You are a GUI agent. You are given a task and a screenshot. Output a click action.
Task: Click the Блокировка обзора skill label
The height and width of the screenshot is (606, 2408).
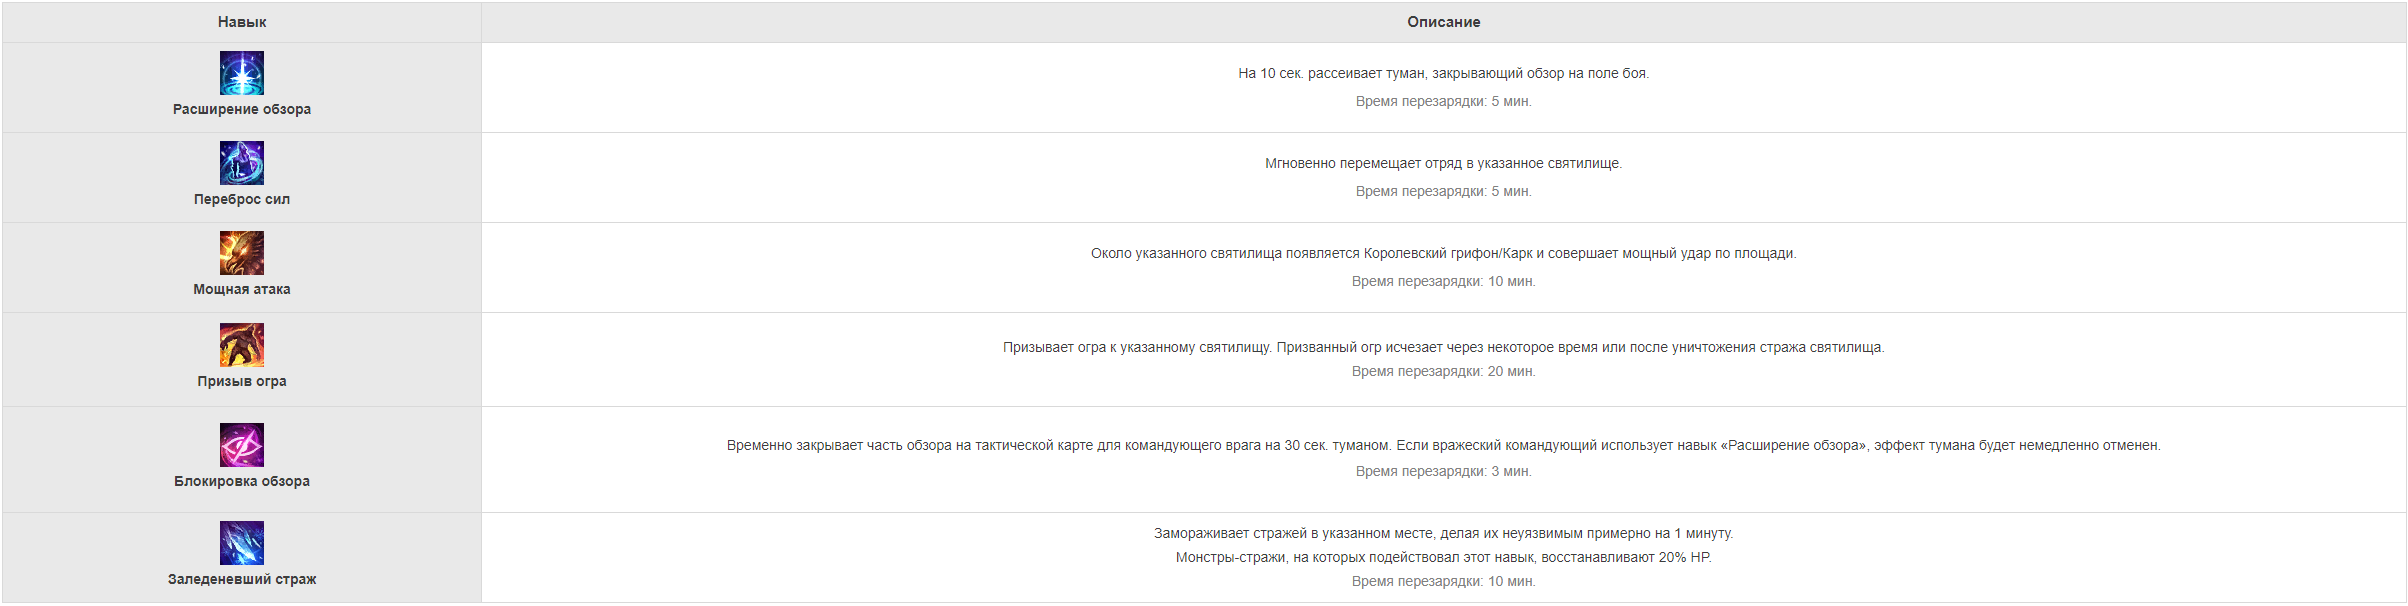[242, 481]
